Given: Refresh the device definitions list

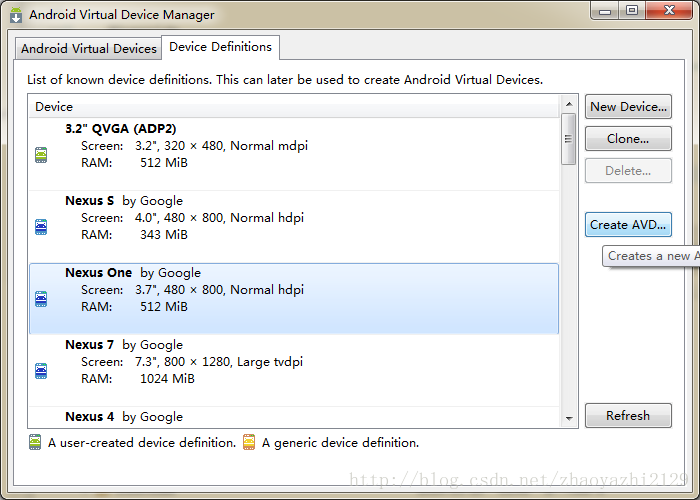Looking at the screenshot, I should click(628, 416).
